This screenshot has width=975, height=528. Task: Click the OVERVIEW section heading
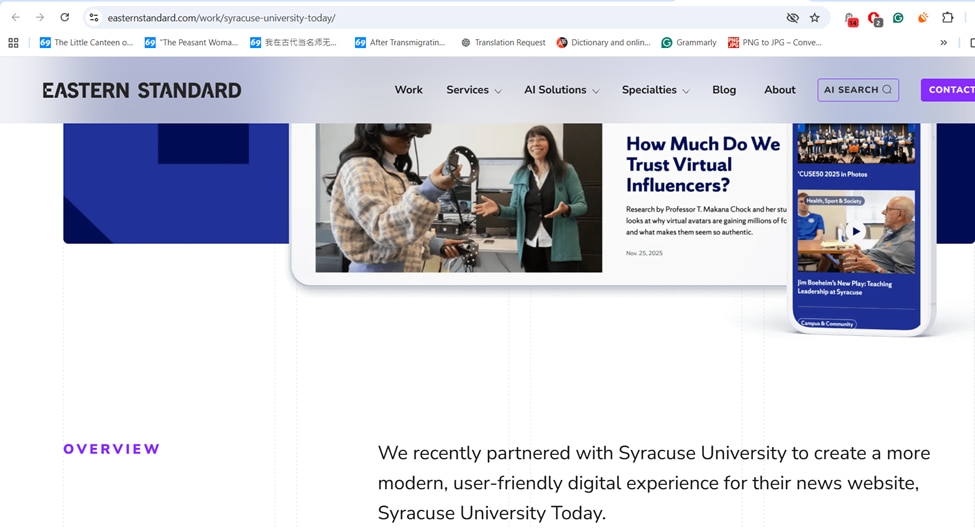click(x=111, y=449)
